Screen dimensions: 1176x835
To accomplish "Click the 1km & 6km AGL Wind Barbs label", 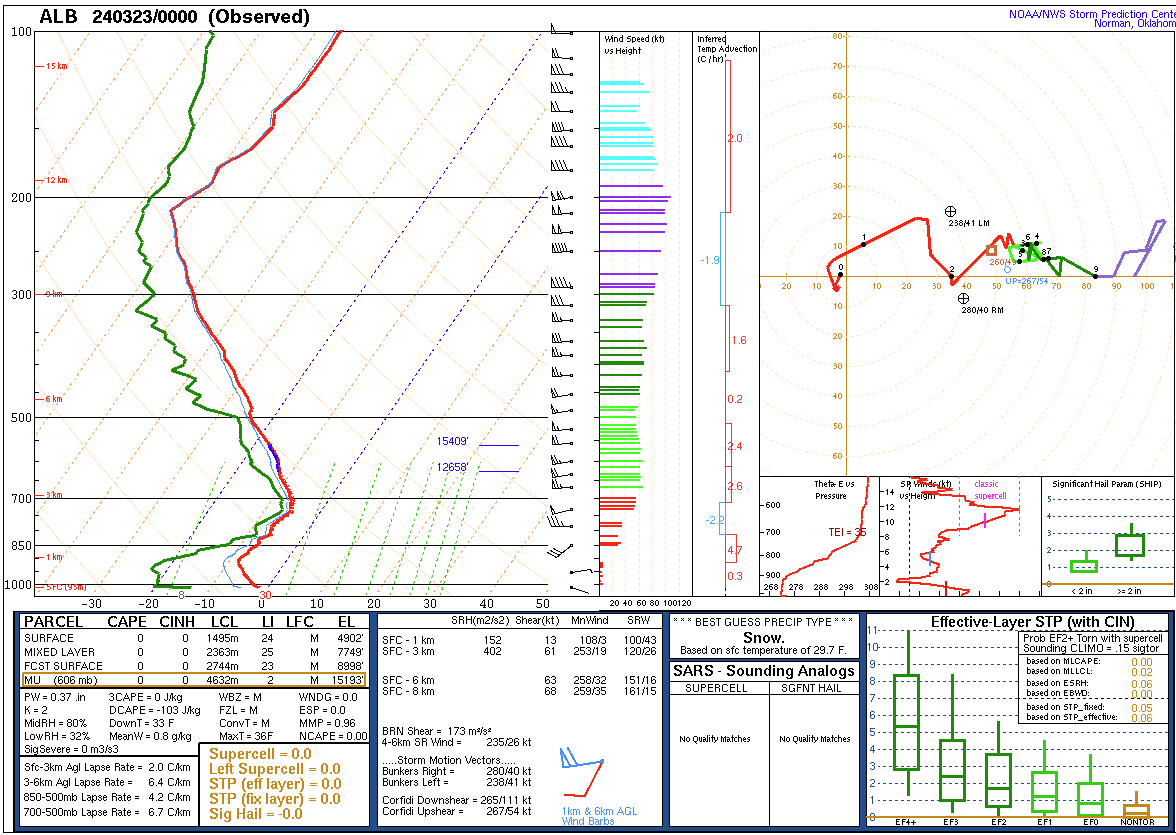I will coord(599,816).
